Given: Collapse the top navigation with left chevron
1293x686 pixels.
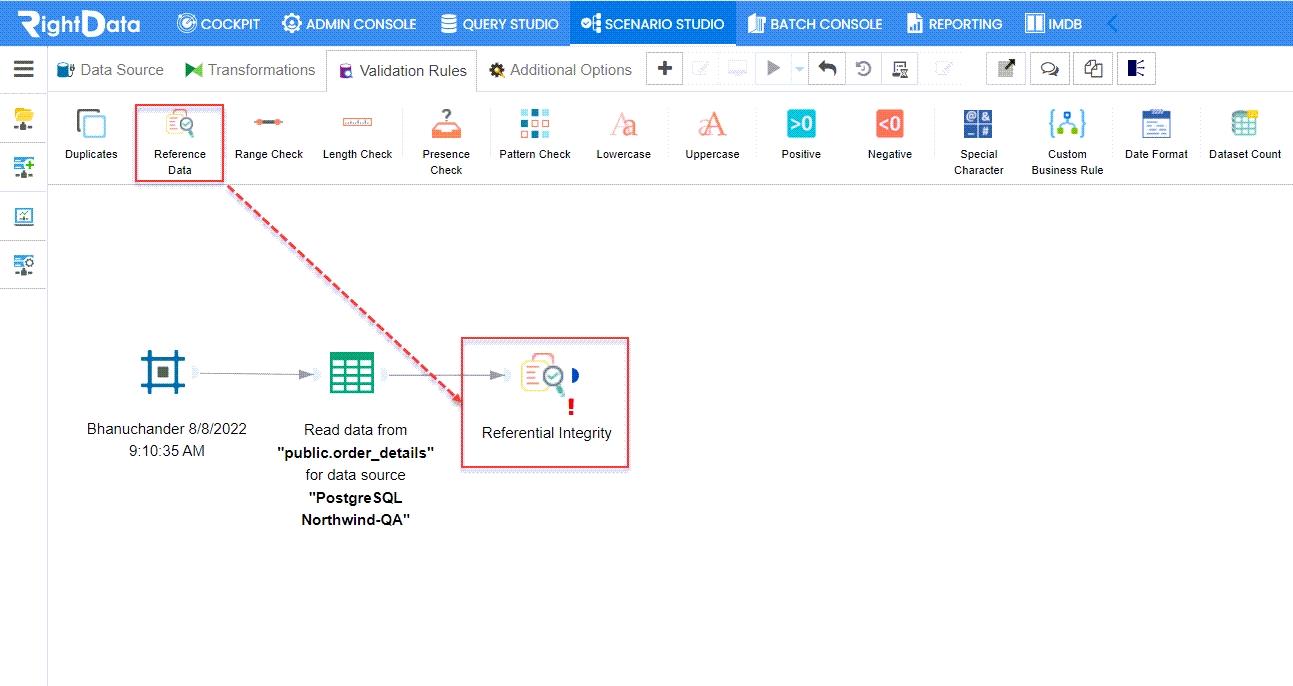Looking at the screenshot, I should point(1113,23).
